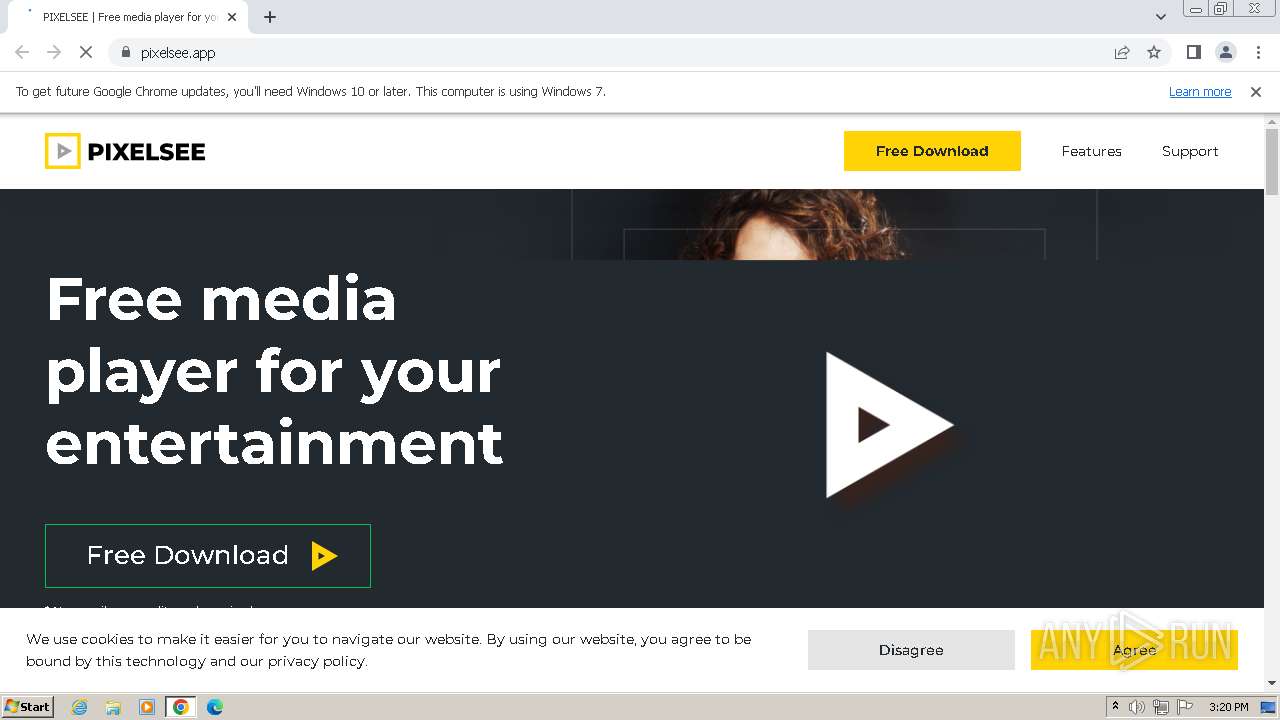Close the PIXELSEE browser tab

point(232,17)
